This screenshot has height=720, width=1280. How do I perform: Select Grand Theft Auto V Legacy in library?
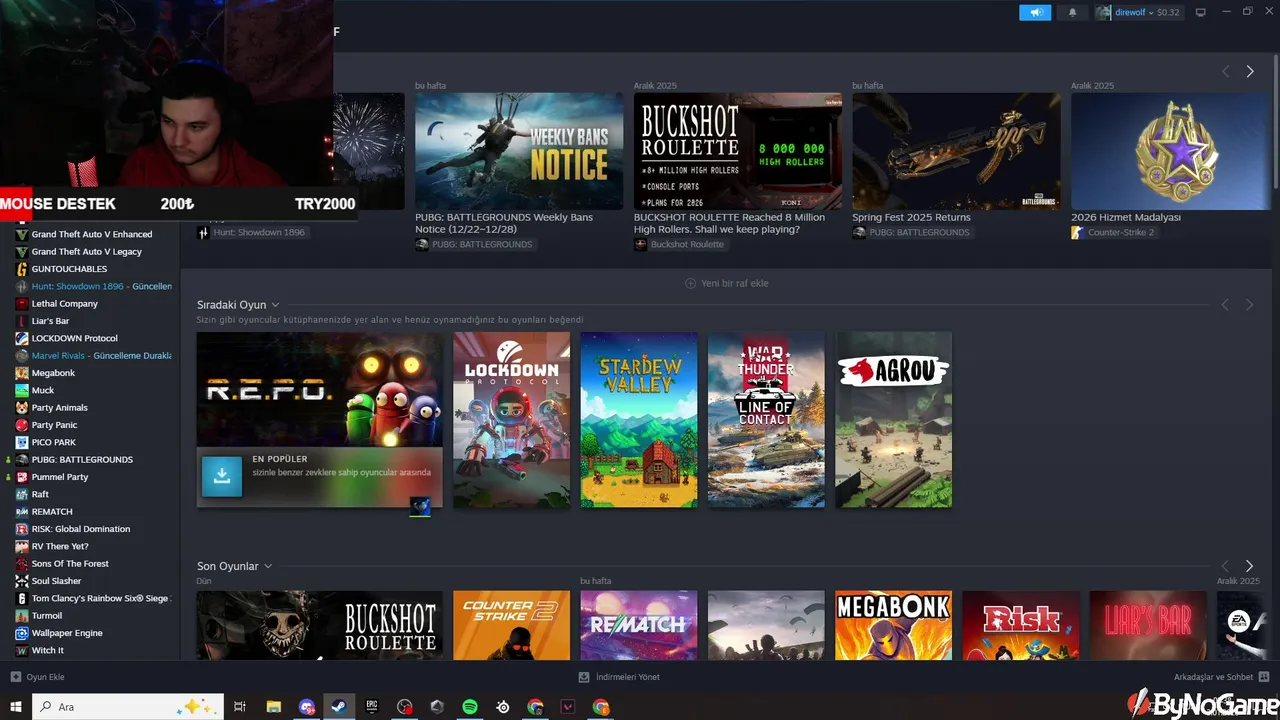pos(87,252)
